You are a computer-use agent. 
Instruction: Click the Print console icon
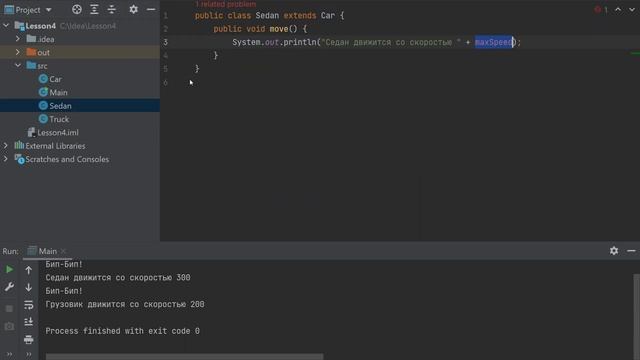(x=29, y=339)
